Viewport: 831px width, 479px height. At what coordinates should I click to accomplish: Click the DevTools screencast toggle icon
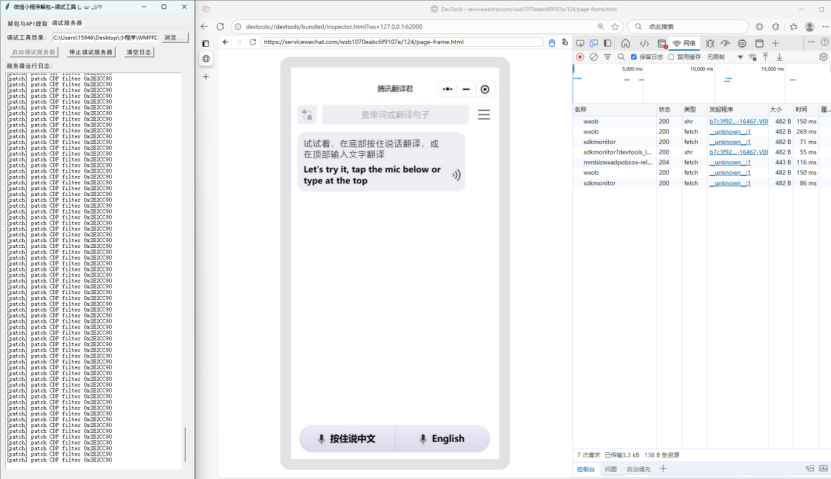(x=580, y=43)
